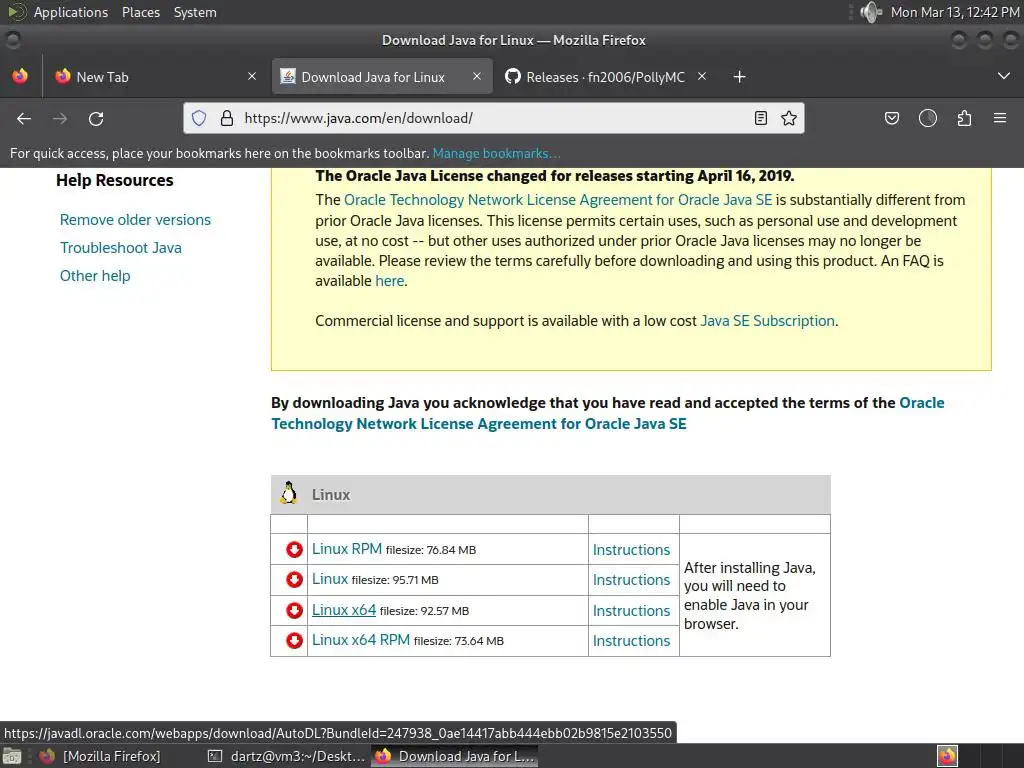Open the tracking protection shield
The image size is (1024, 768).
(199, 118)
